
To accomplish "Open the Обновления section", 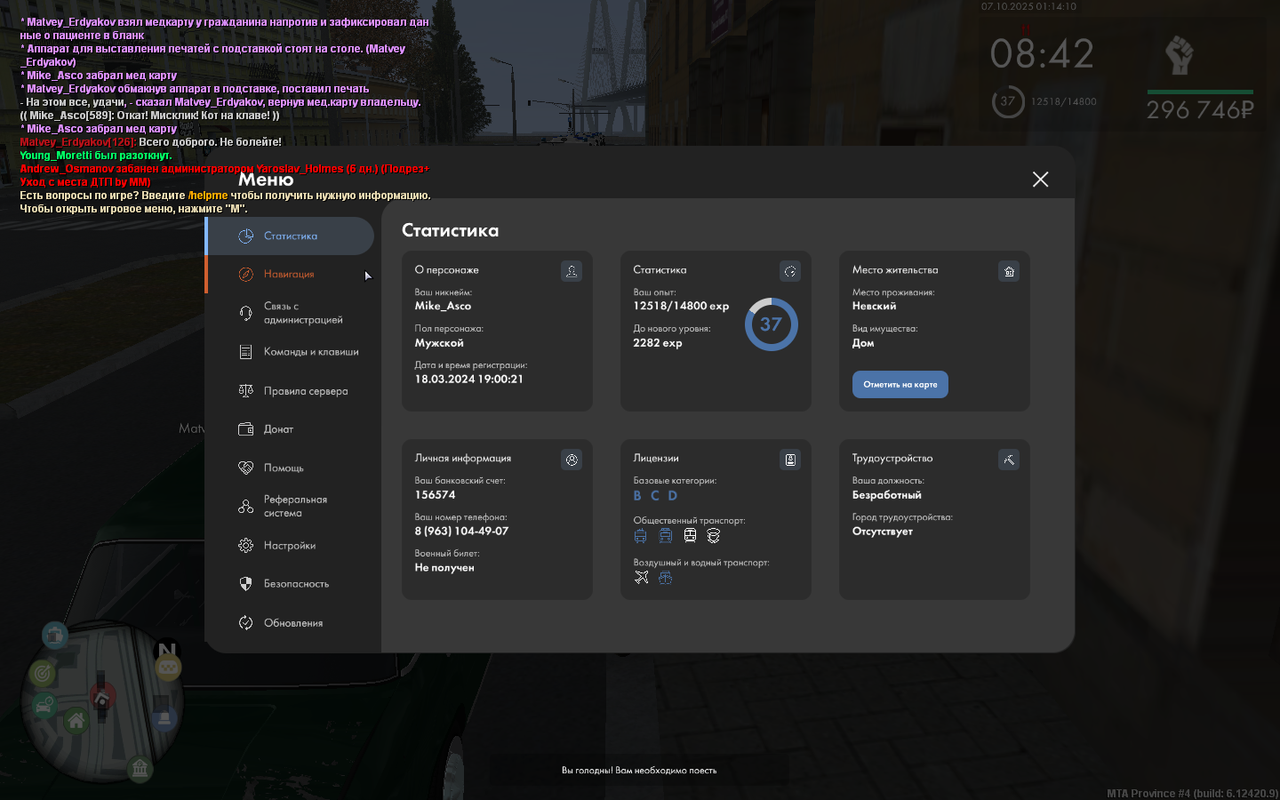I will [x=290, y=623].
